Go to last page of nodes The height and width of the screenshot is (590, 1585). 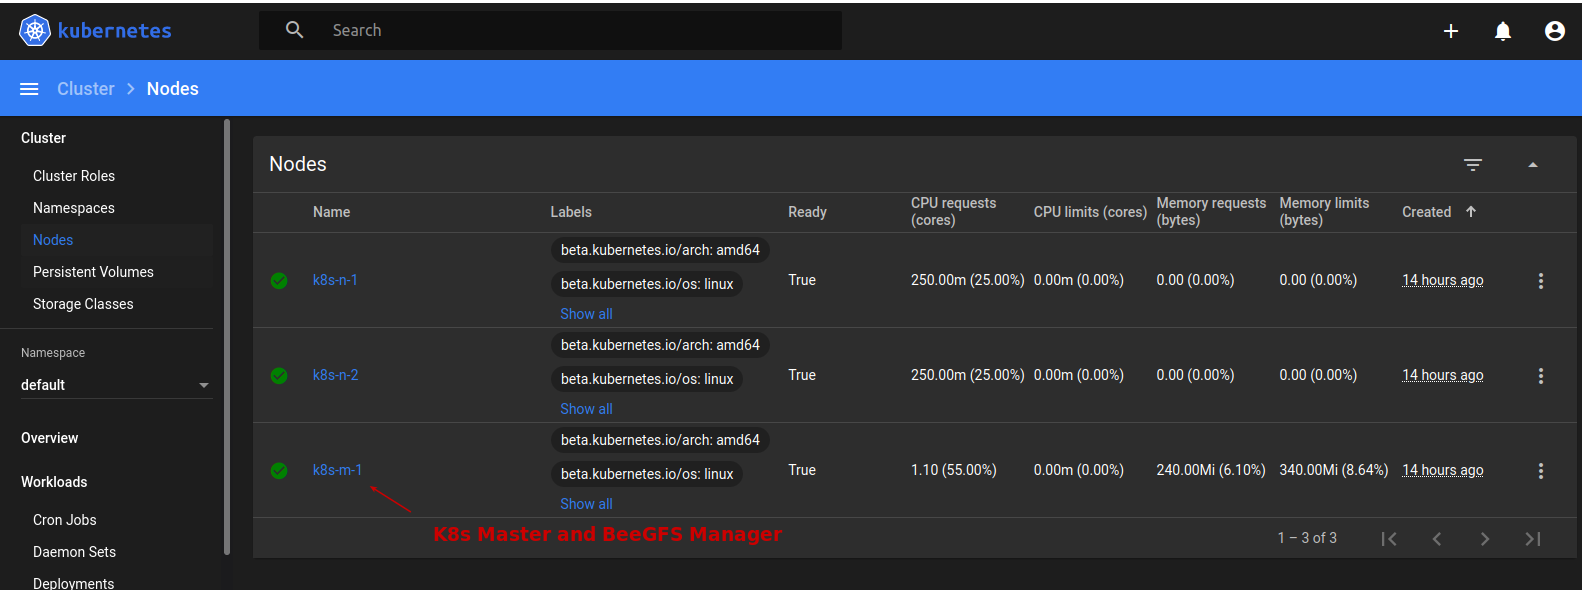[x=1533, y=539]
